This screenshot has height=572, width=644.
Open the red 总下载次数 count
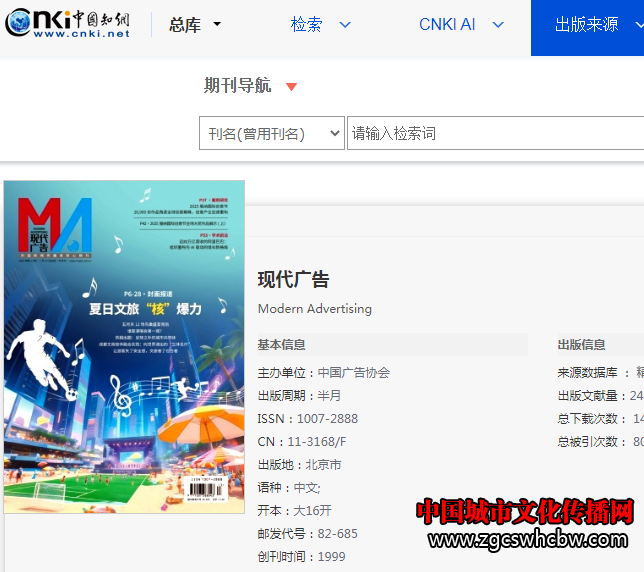pos(638,418)
